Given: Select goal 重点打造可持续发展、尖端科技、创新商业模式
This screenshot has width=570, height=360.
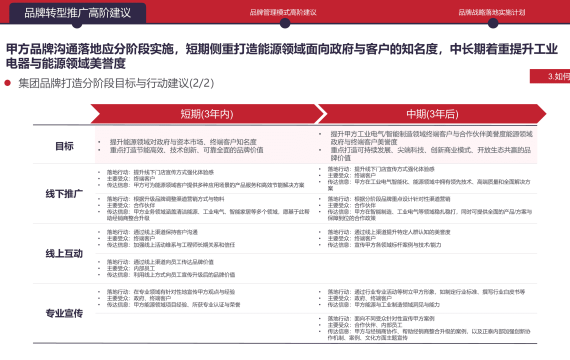Looking at the screenshot, I should pyautogui.click(x=431, y=154).
